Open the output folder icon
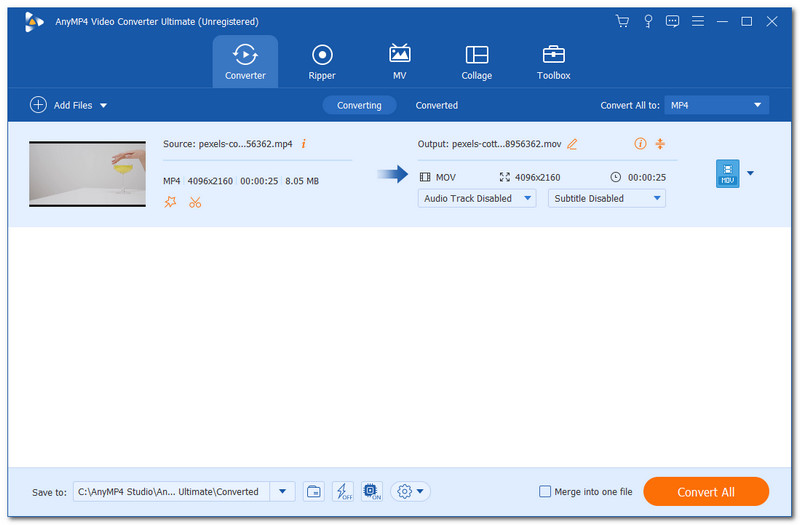Screen dimensions: 800x525 314,491
